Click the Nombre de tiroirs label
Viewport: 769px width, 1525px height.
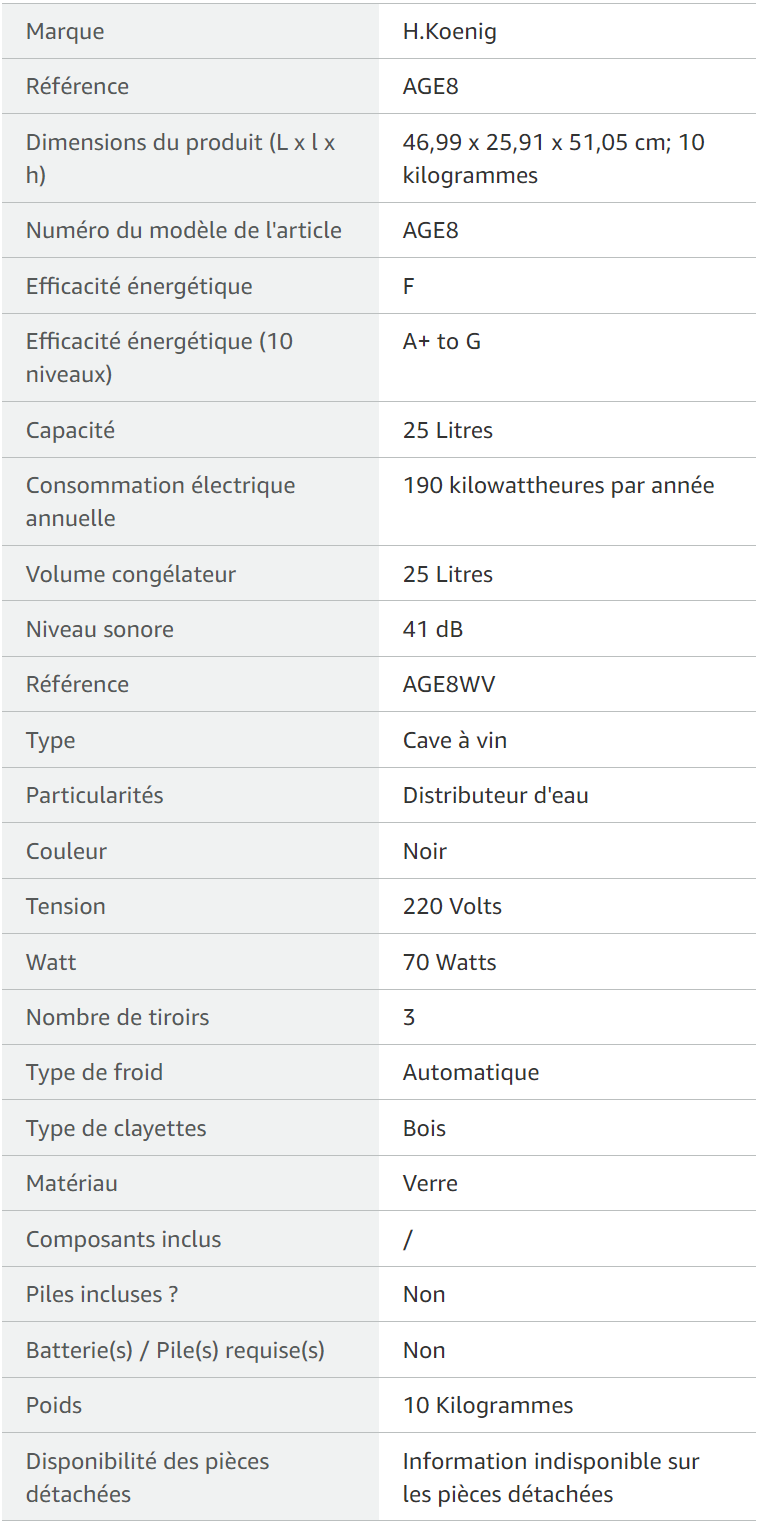click(x=117, y=1018)
